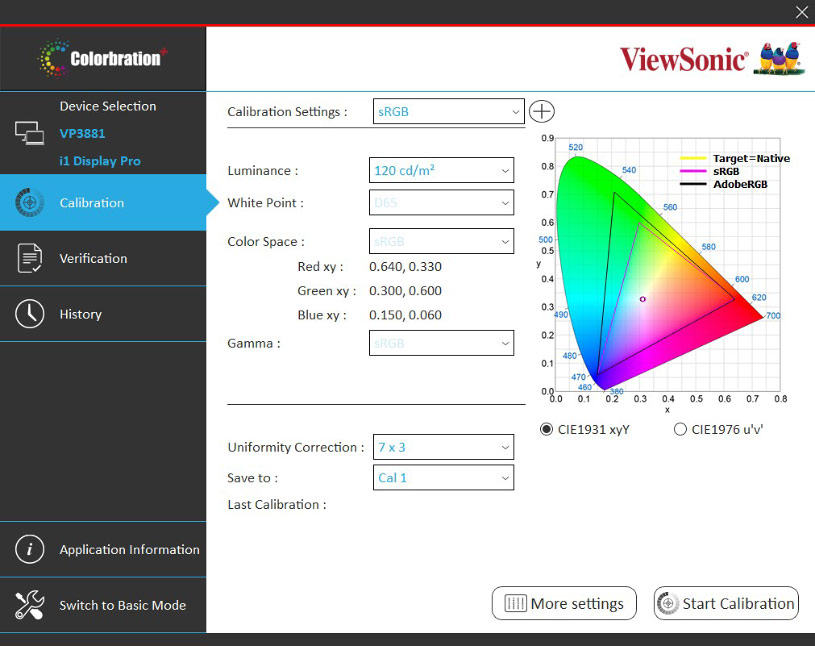Click the Last Calibration label
The width and height of the screenshot is (815, 646).
coord(277,505)
